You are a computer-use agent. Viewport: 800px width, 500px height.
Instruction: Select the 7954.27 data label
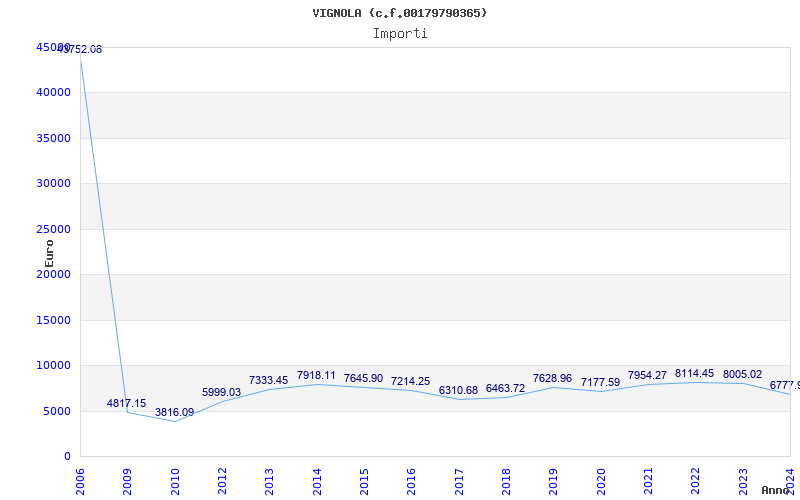(647, 375)
